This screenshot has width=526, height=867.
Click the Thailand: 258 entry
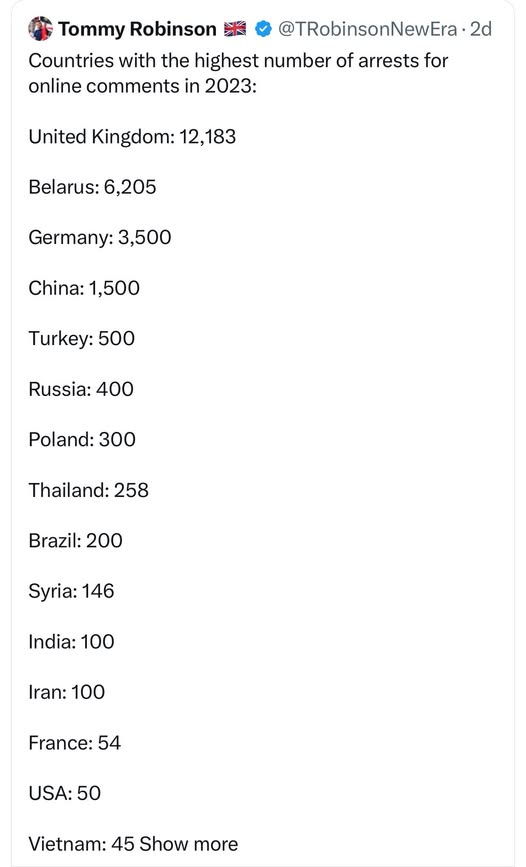tap(88, 490)
